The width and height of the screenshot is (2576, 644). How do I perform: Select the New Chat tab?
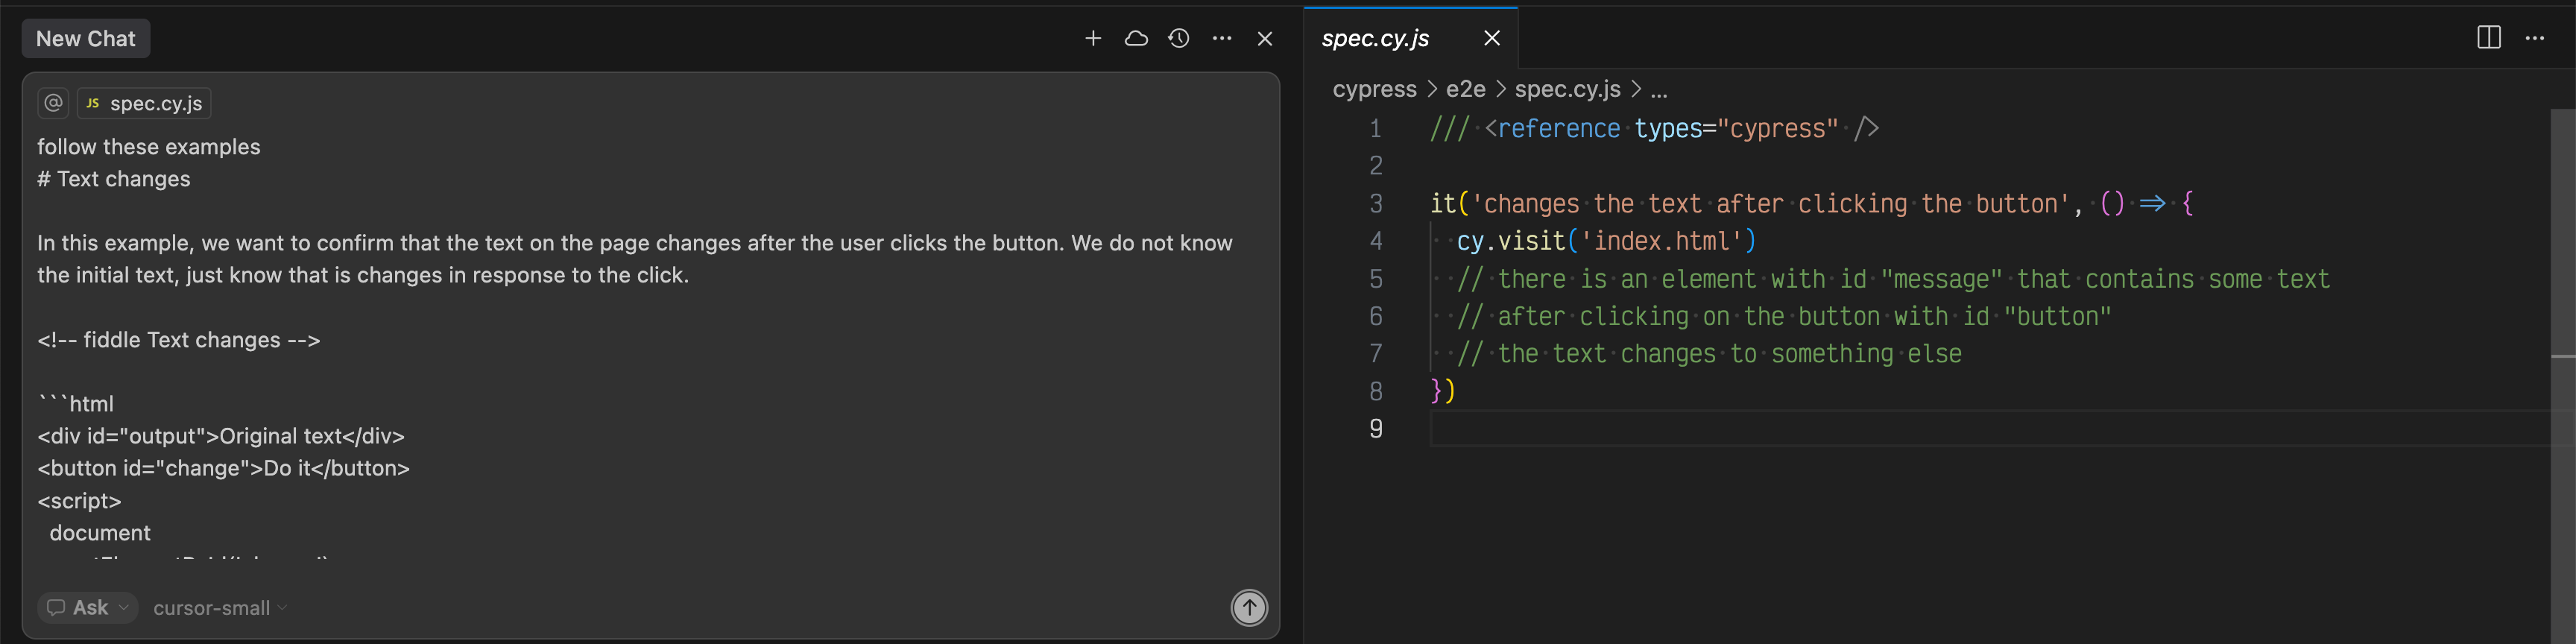pos(86,38)
